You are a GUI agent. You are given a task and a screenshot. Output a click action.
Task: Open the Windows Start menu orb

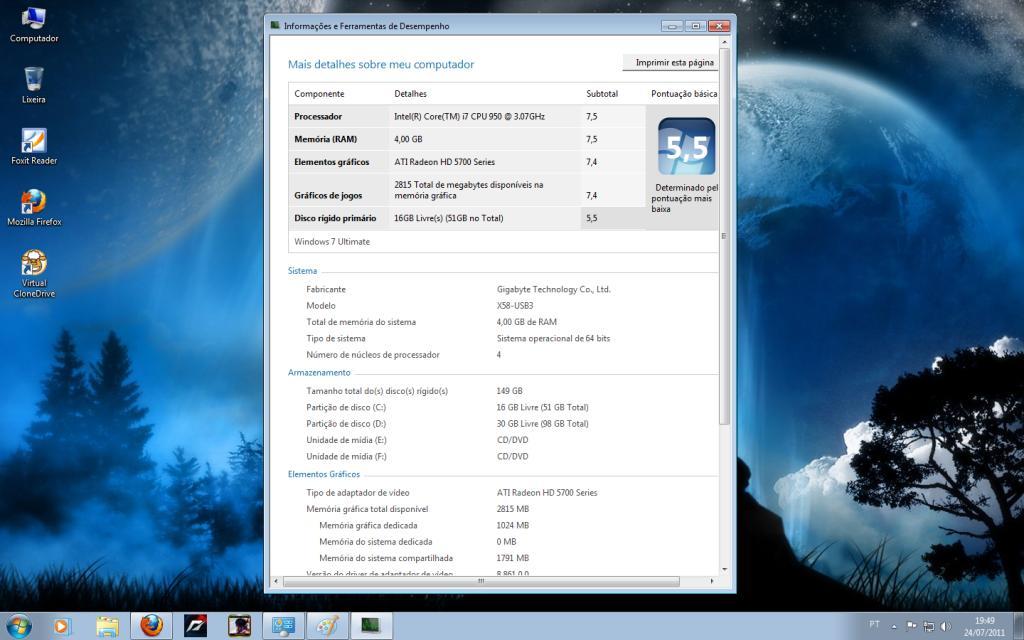pos(19,626)
